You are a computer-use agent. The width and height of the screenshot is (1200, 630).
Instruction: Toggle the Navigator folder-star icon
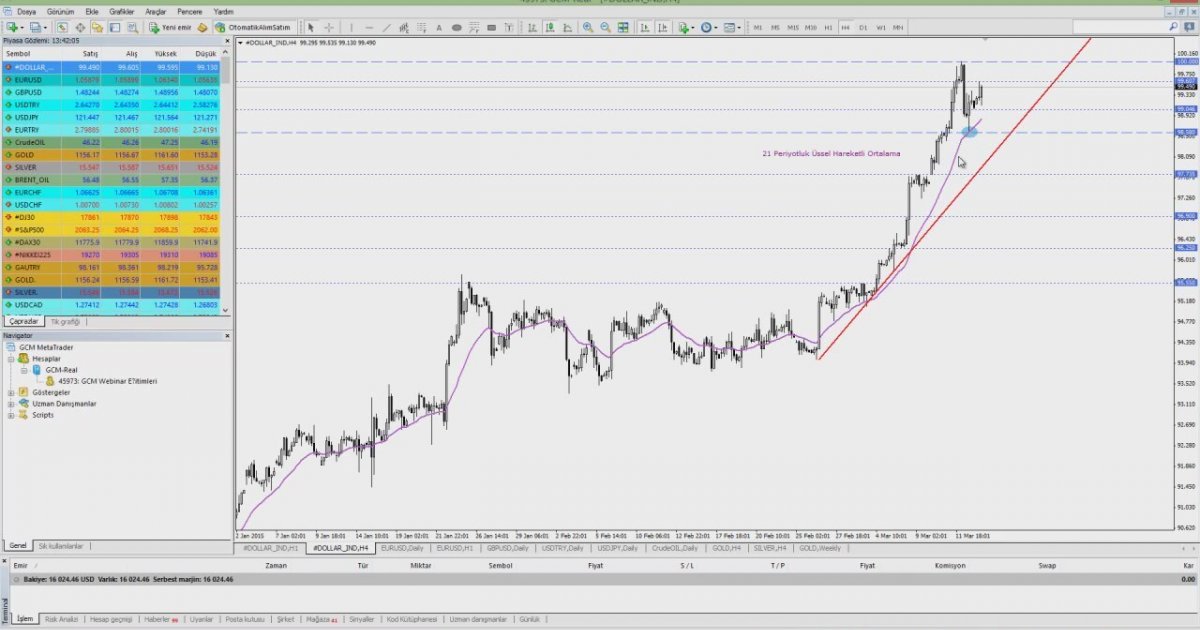pos(97,28)
